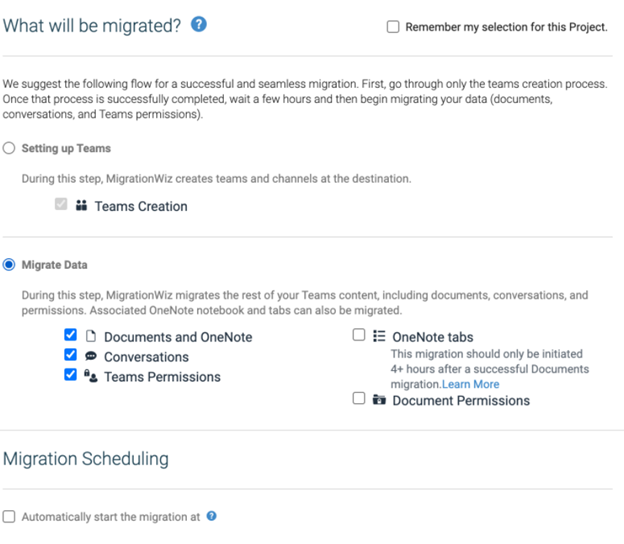Uncheck the Teams Permissions checkbox
Screen dimensions: 624x544
[70, 376]
